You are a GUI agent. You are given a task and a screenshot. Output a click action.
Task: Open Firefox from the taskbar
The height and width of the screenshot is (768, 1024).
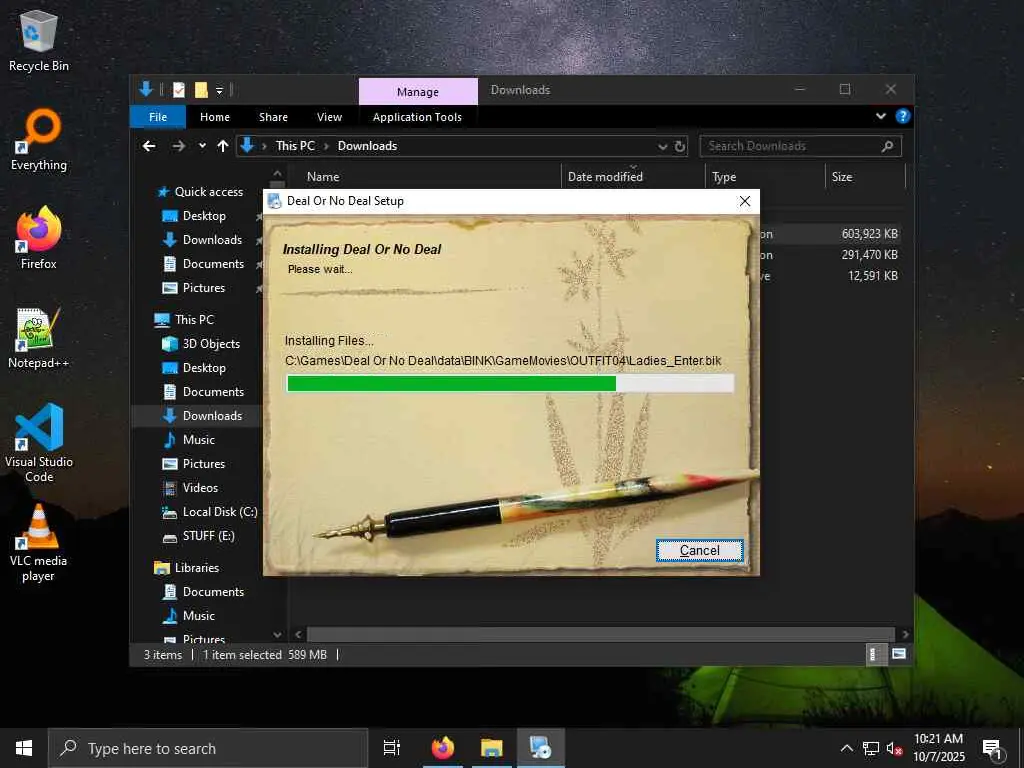click(x=442, y=748)
